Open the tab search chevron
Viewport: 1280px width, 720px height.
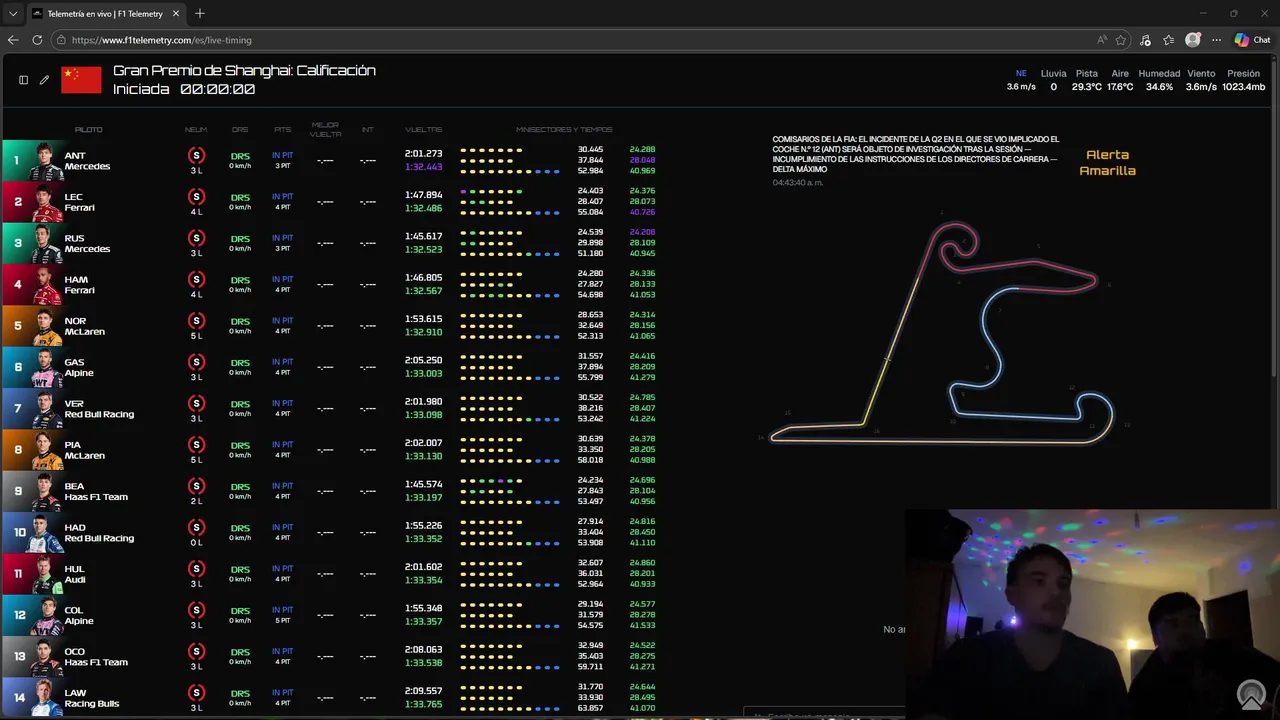(x=12, y=14)
